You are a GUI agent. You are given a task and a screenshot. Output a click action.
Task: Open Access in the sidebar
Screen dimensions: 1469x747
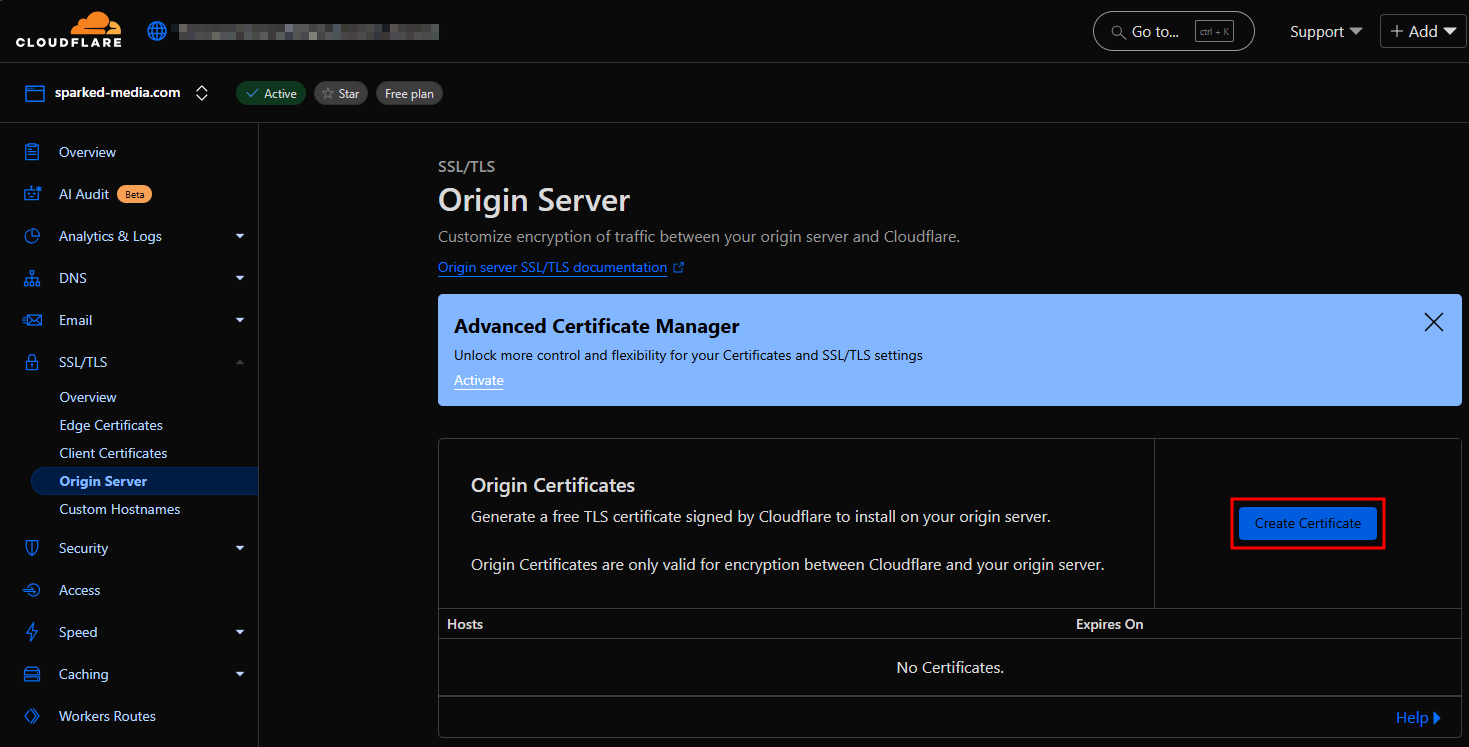80,590
